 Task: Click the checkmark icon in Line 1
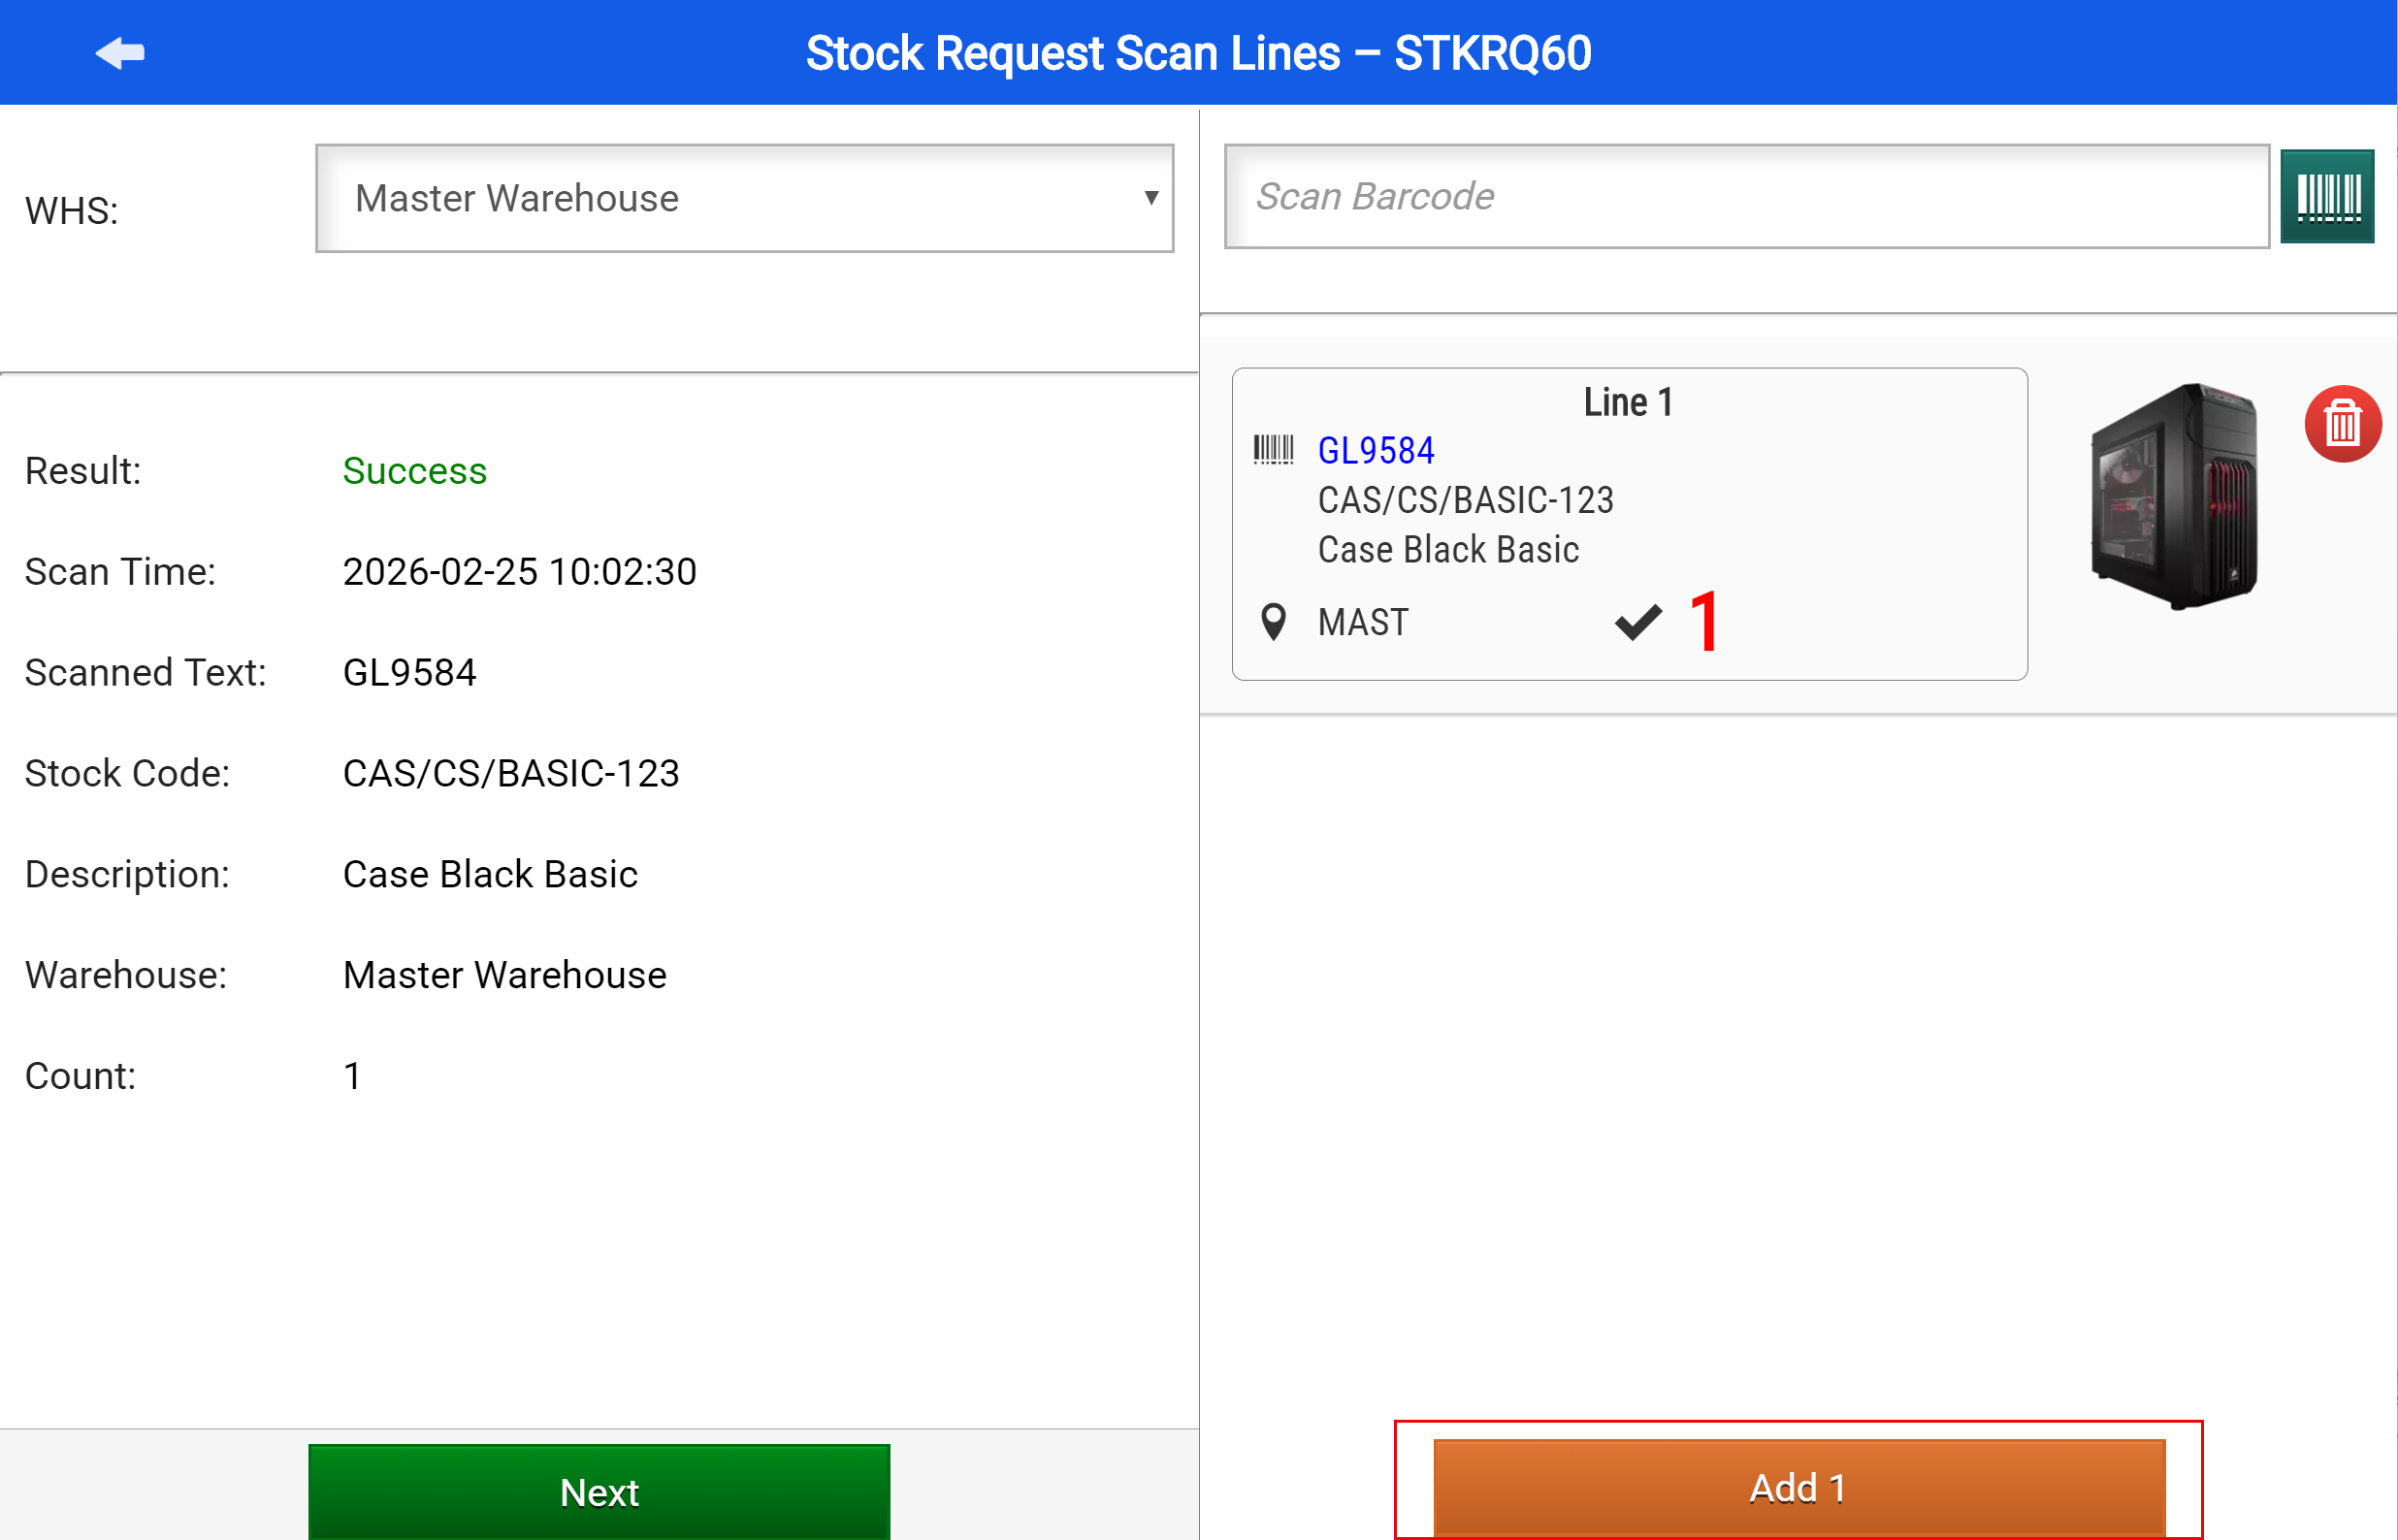coord(1638,622)
